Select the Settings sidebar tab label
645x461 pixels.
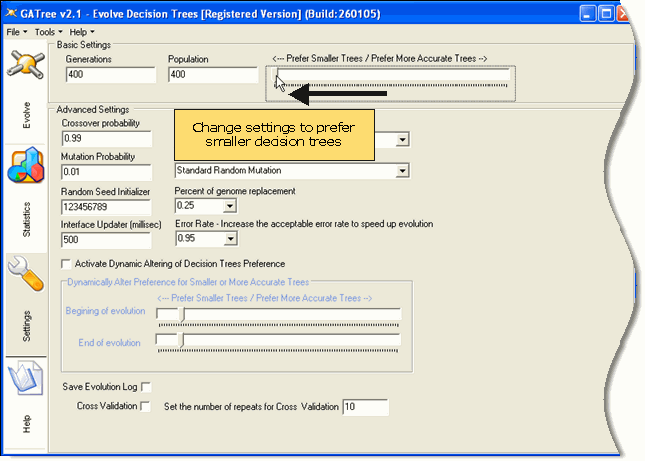tap(26, 326)
